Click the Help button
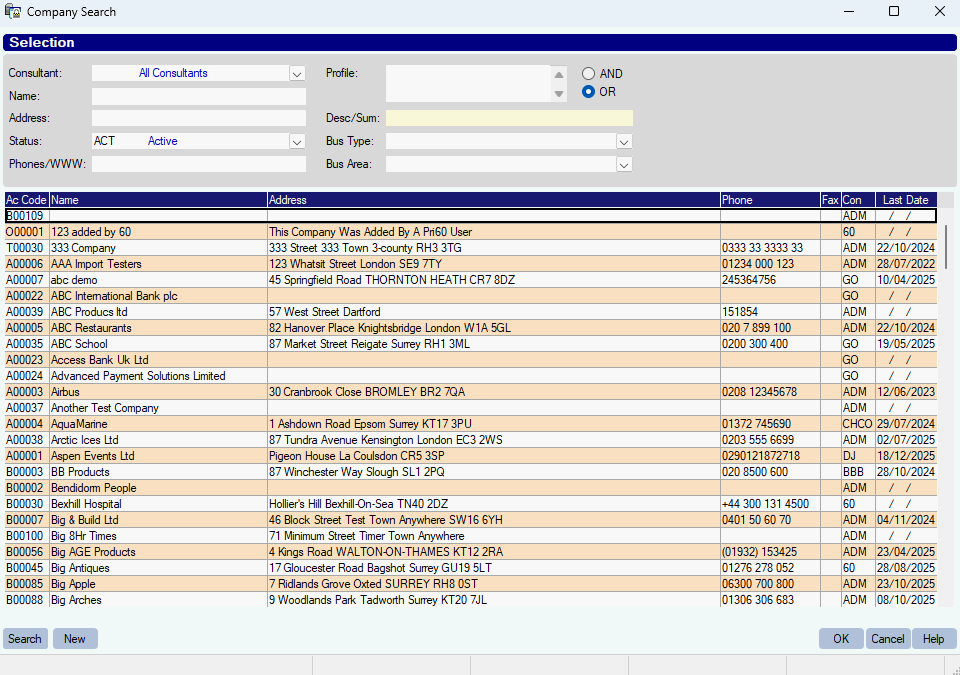Screen dimensions: 960x675 click(934, 639)
